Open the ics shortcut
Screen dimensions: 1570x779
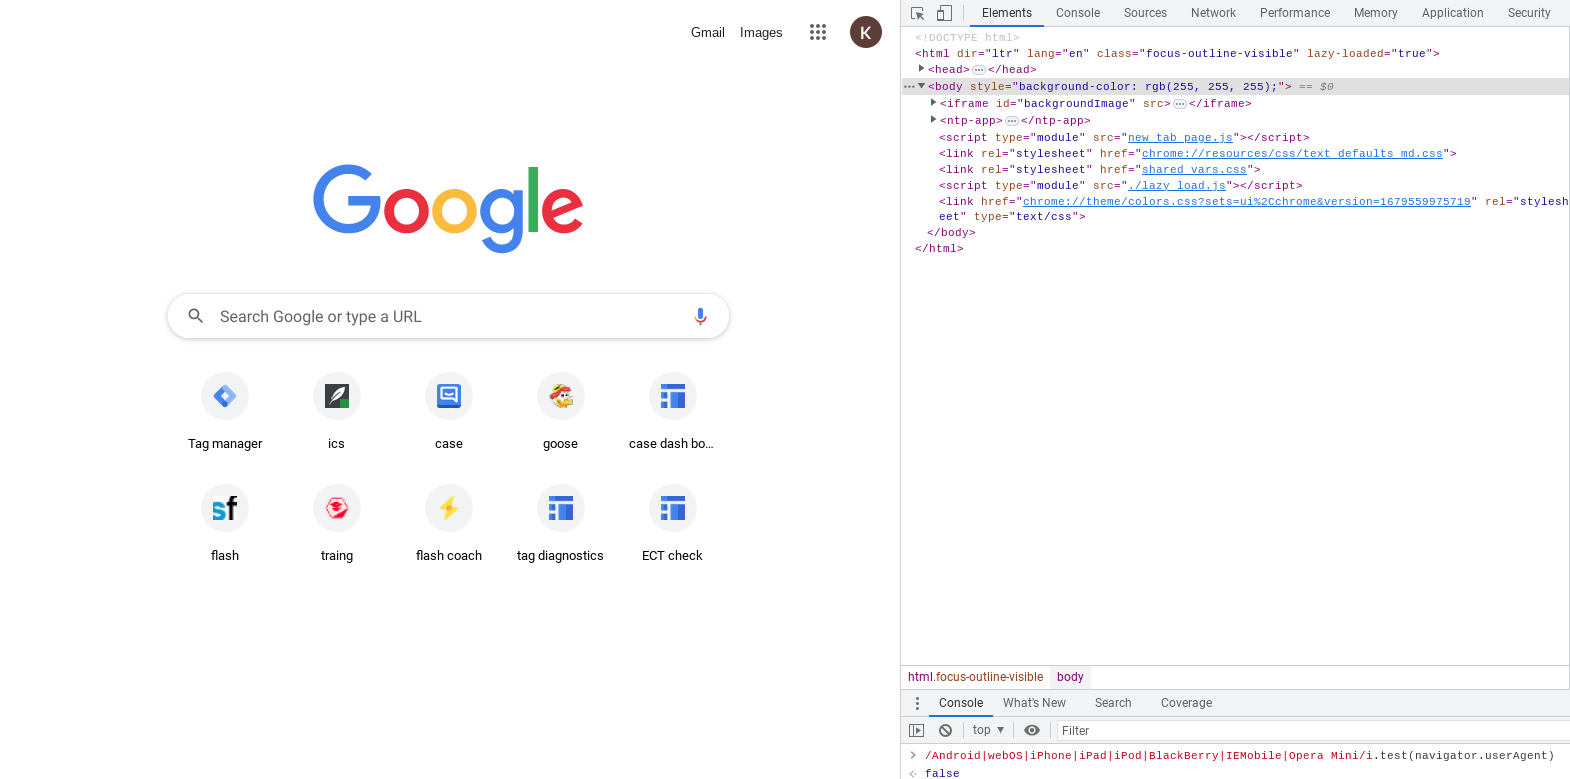click(x=337, y=412)
